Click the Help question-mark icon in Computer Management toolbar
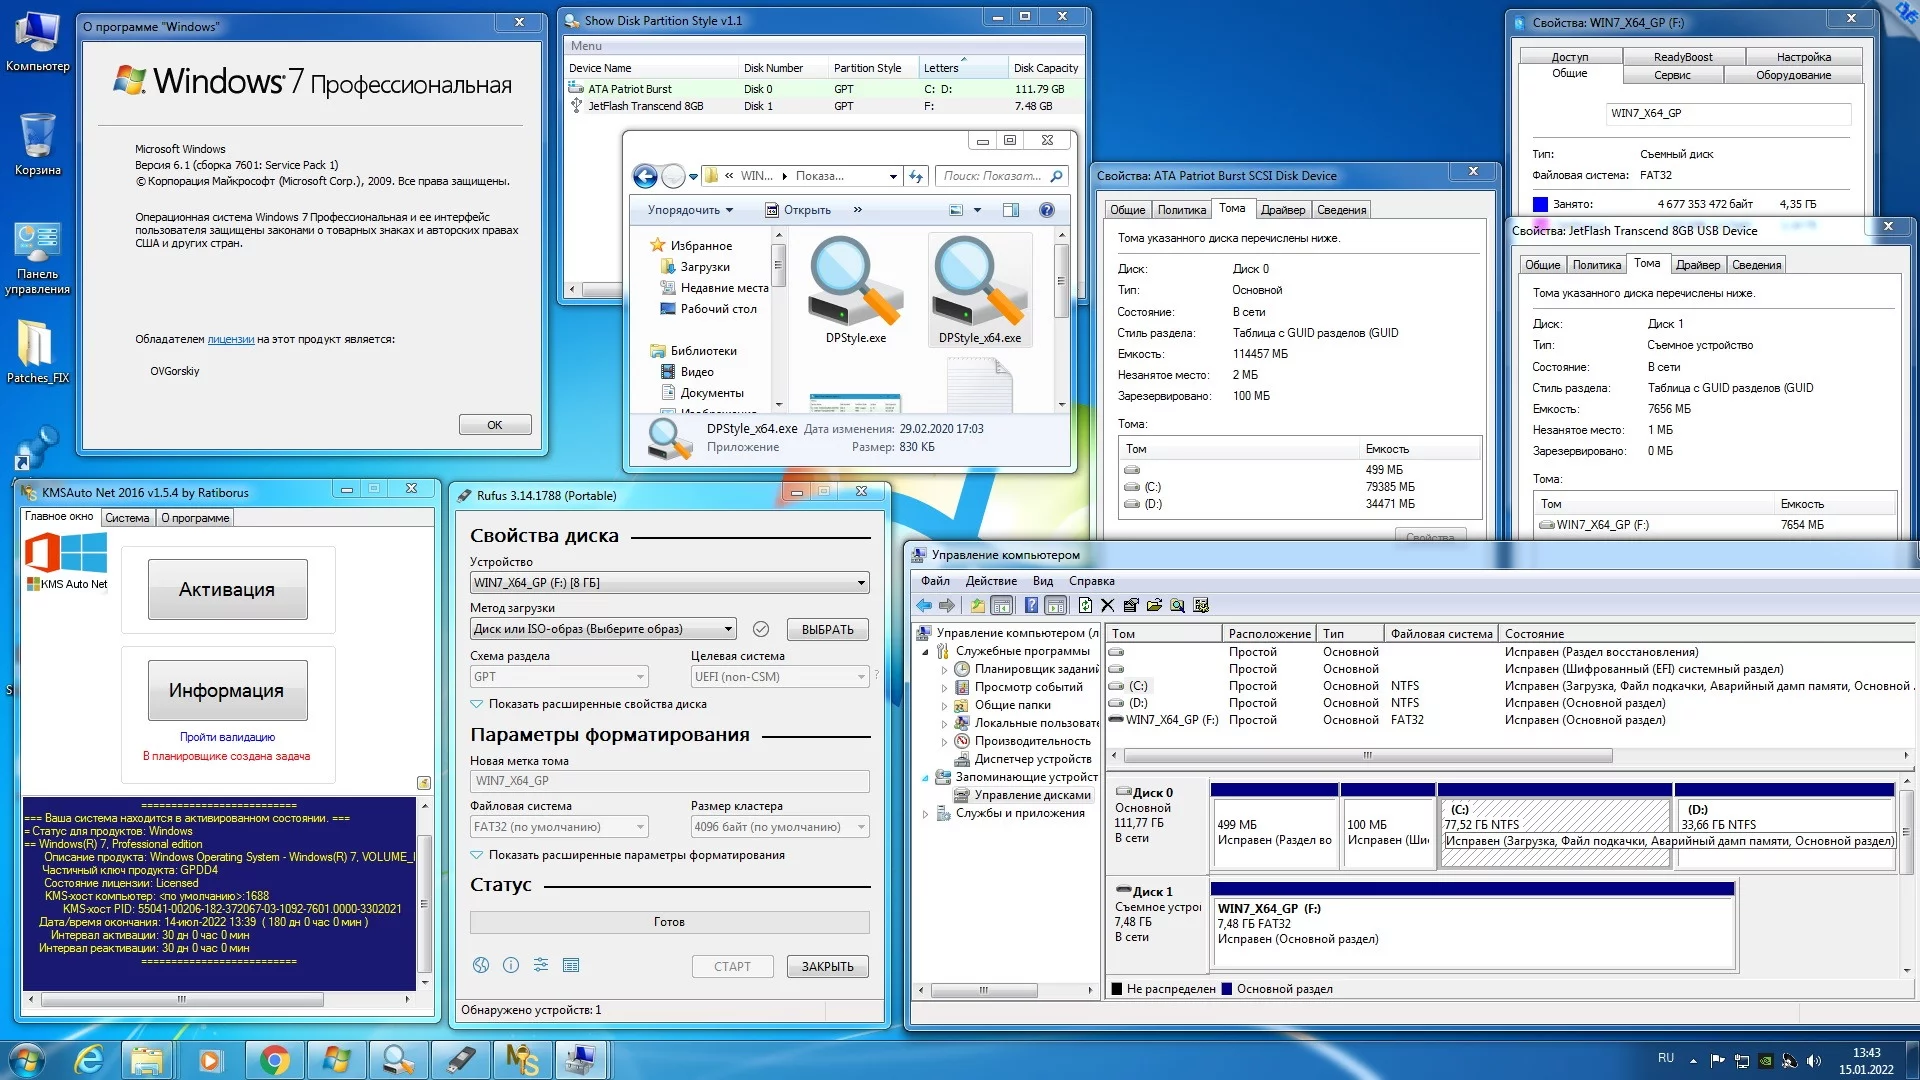Image resolution: width=1920 pixels, height=1080 pixels. [x=1031, y=605]
